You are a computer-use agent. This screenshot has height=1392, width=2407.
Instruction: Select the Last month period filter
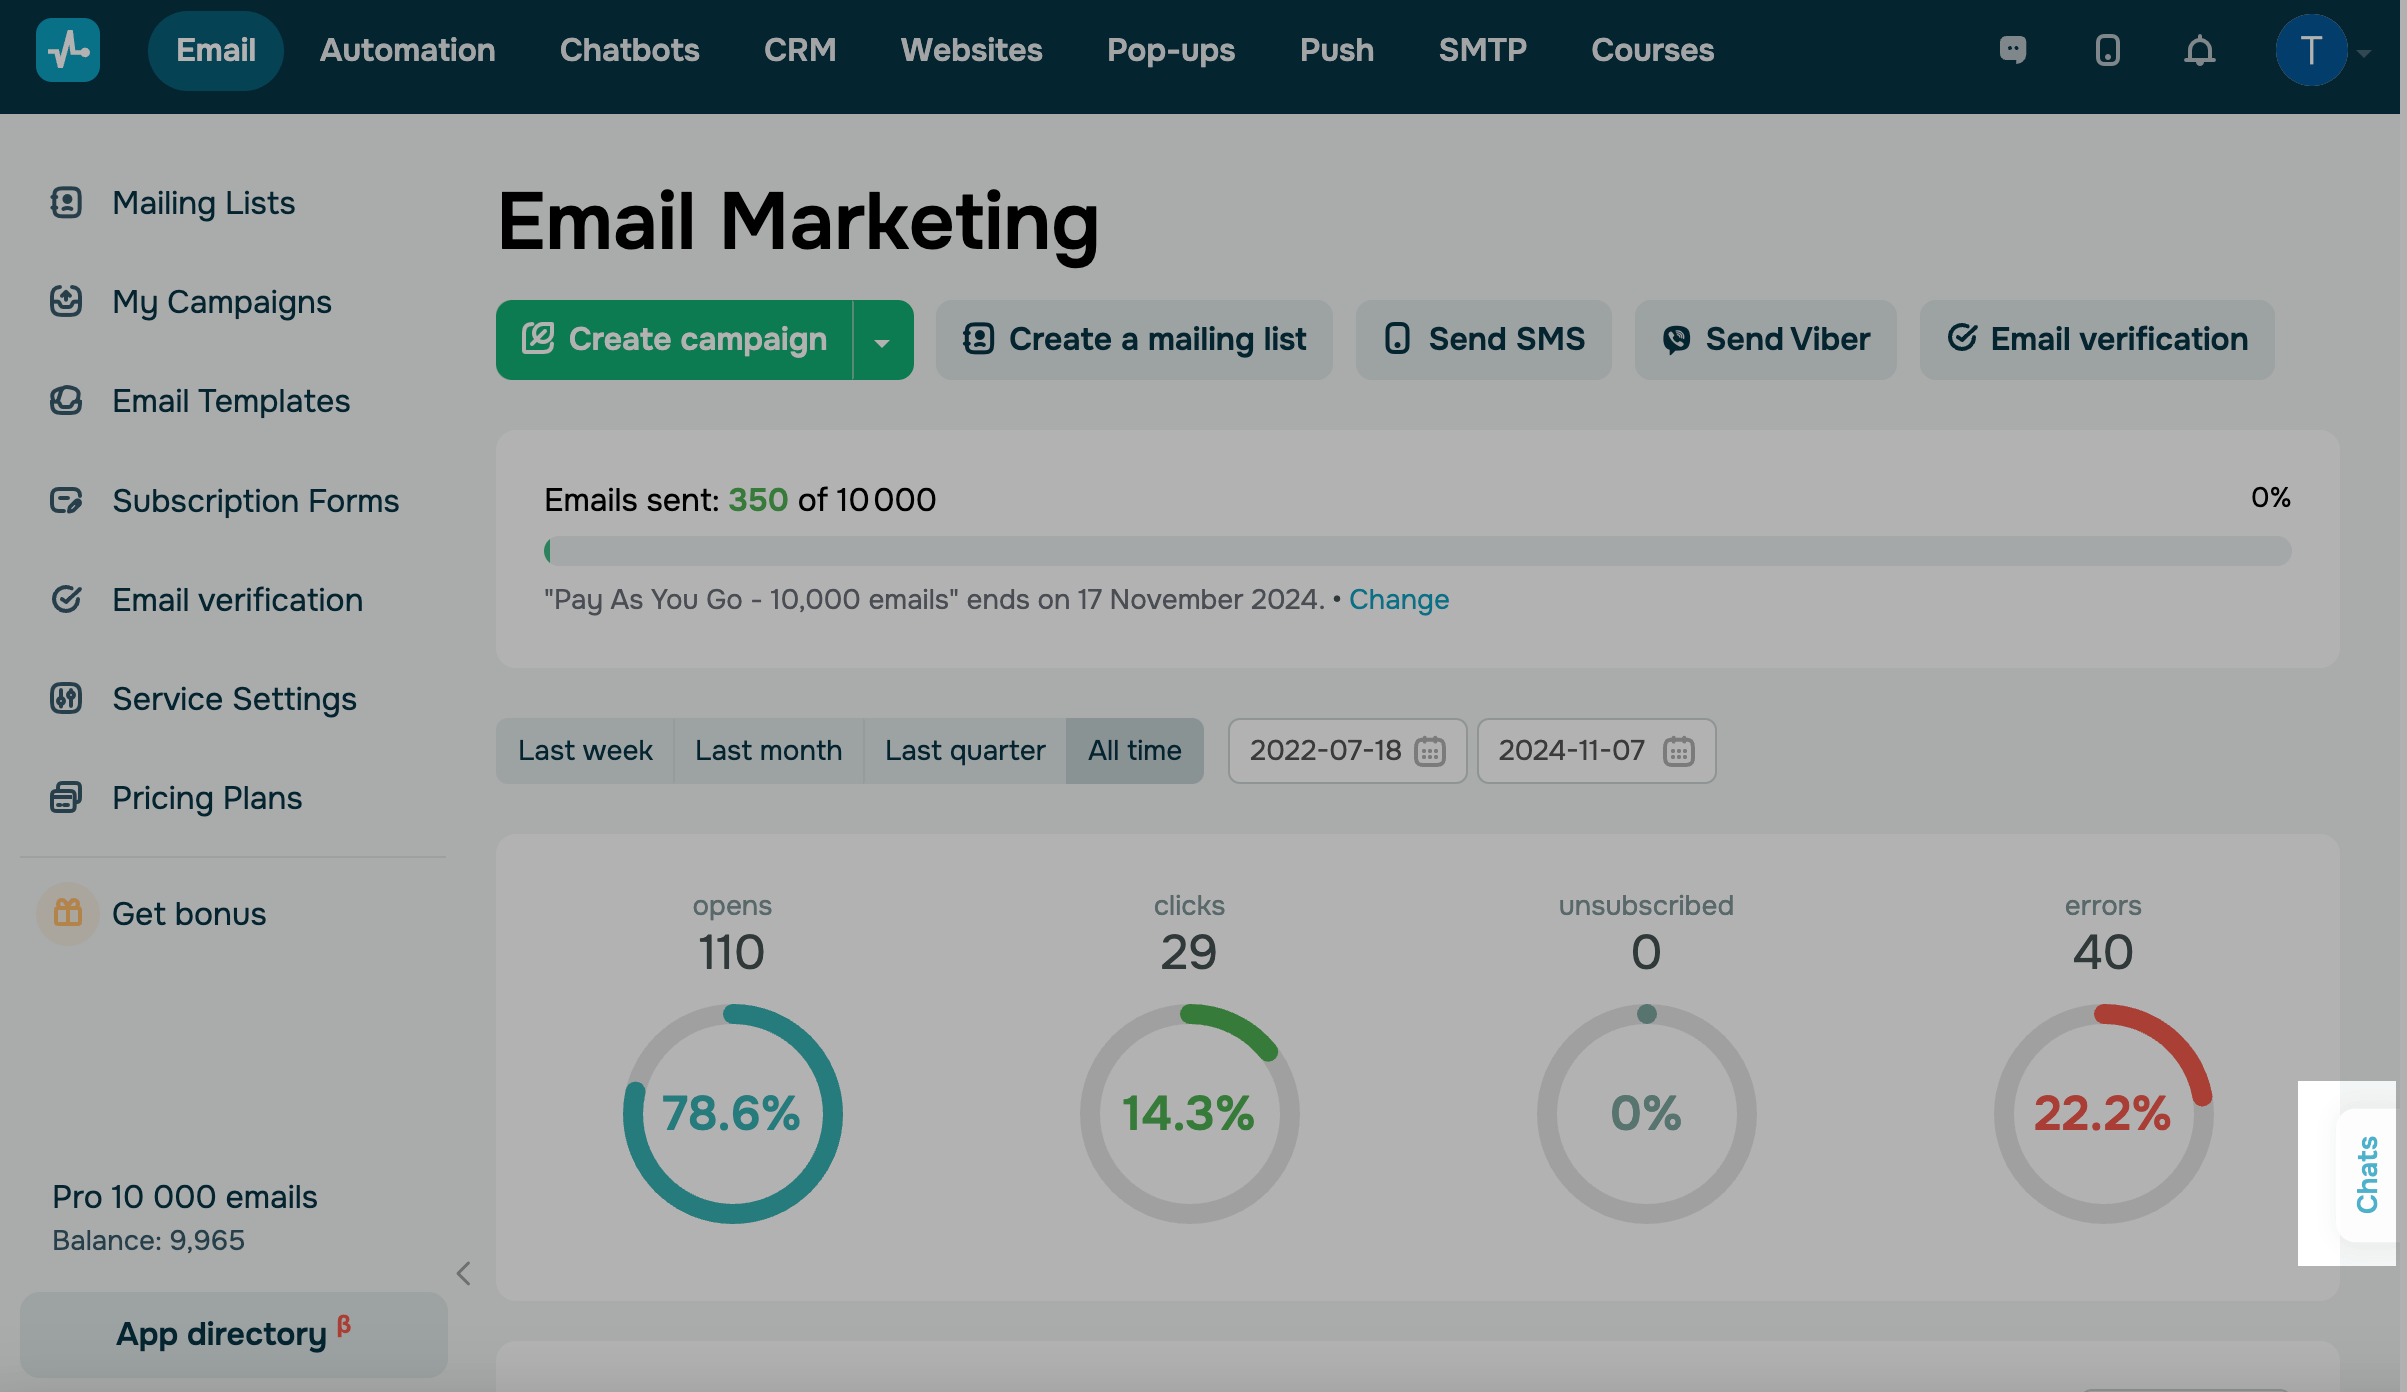coord(768,751)
